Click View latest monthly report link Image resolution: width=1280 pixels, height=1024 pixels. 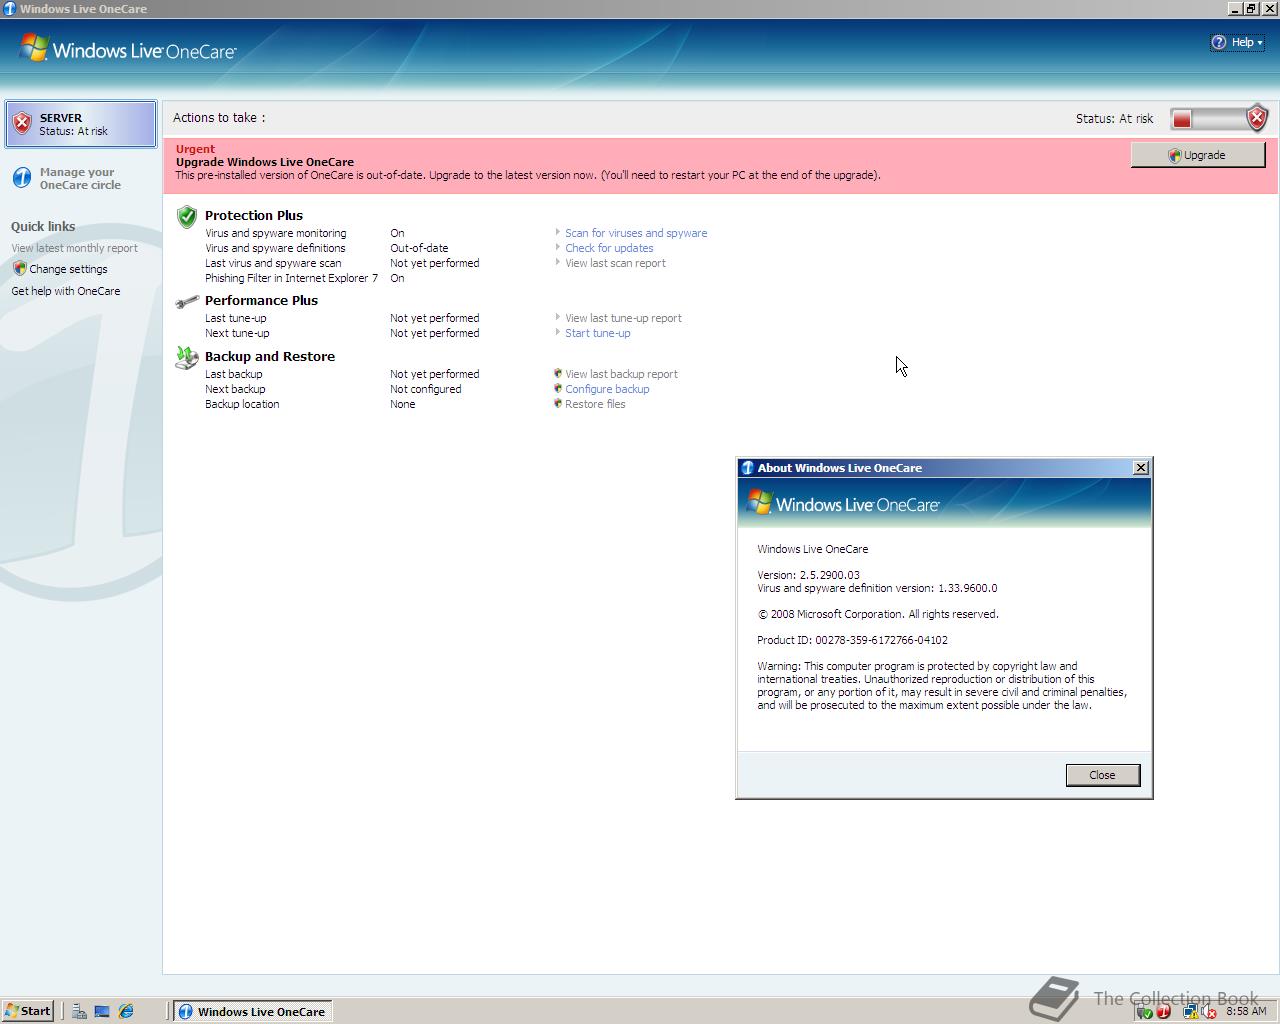74,248
